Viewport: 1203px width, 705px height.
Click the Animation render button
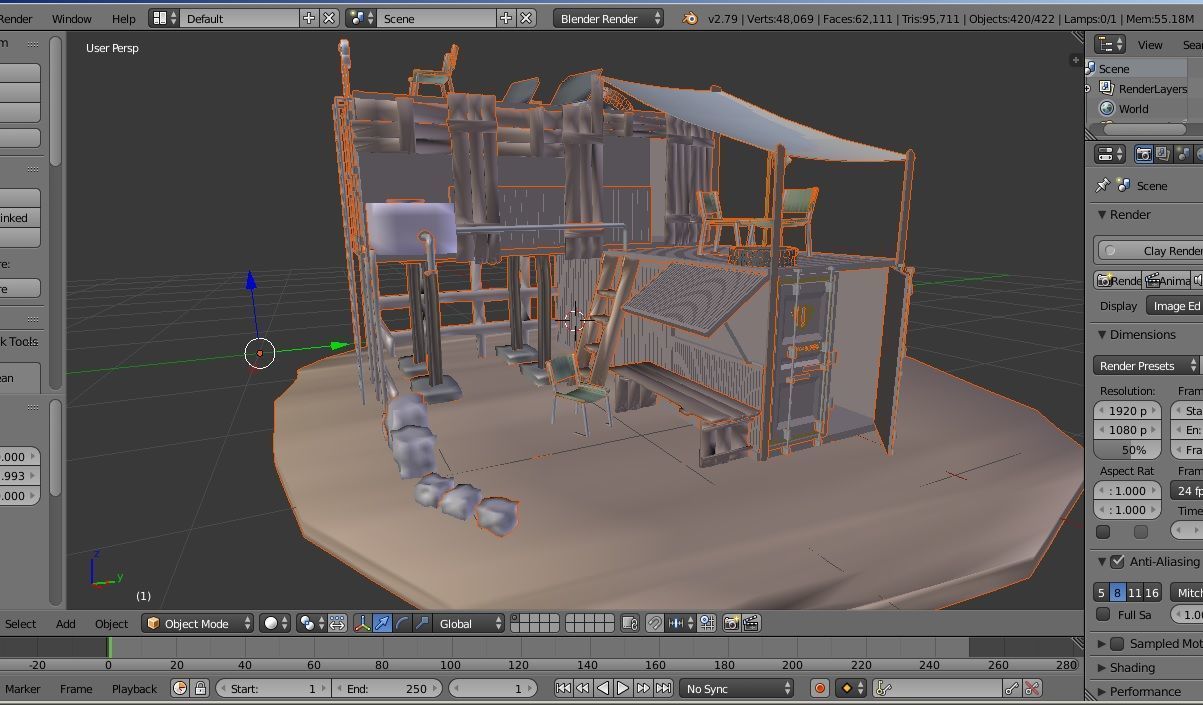point(1167,281)
